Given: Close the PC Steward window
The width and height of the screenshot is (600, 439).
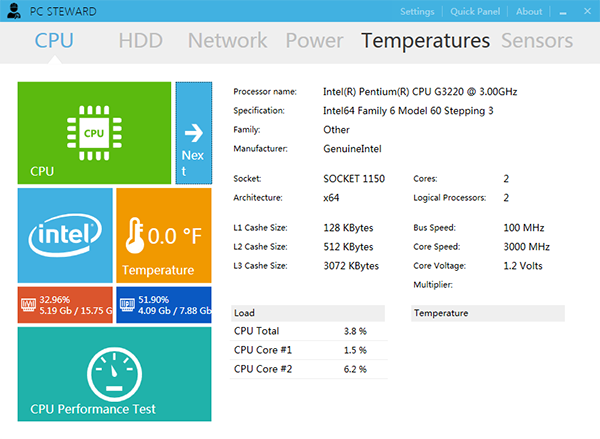Looking at the screenshot, I should tap(587, 11).
